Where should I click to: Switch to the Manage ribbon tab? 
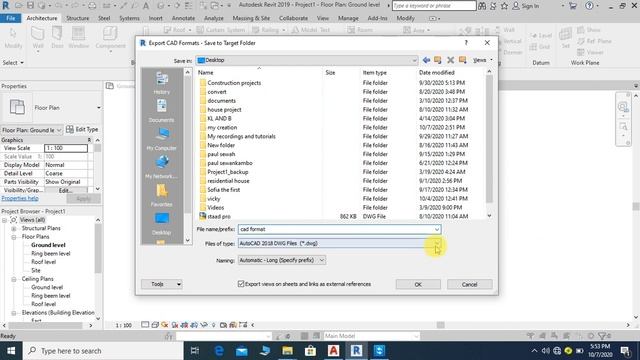(348, 18)
